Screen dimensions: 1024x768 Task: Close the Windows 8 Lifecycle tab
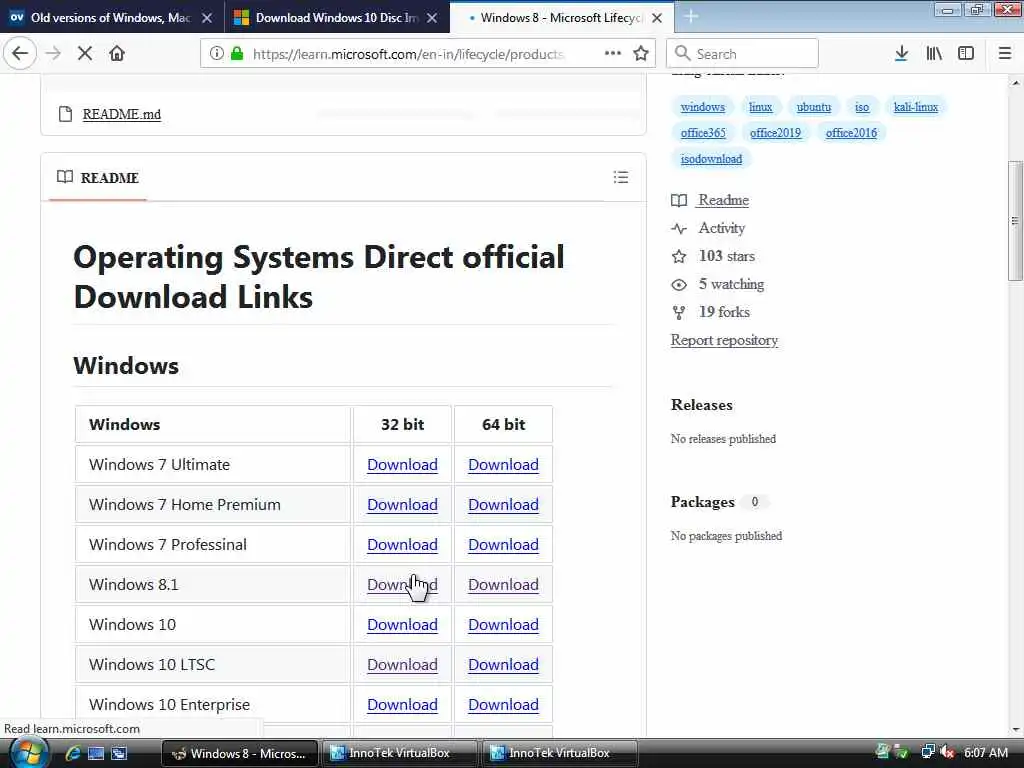[657, 18]
